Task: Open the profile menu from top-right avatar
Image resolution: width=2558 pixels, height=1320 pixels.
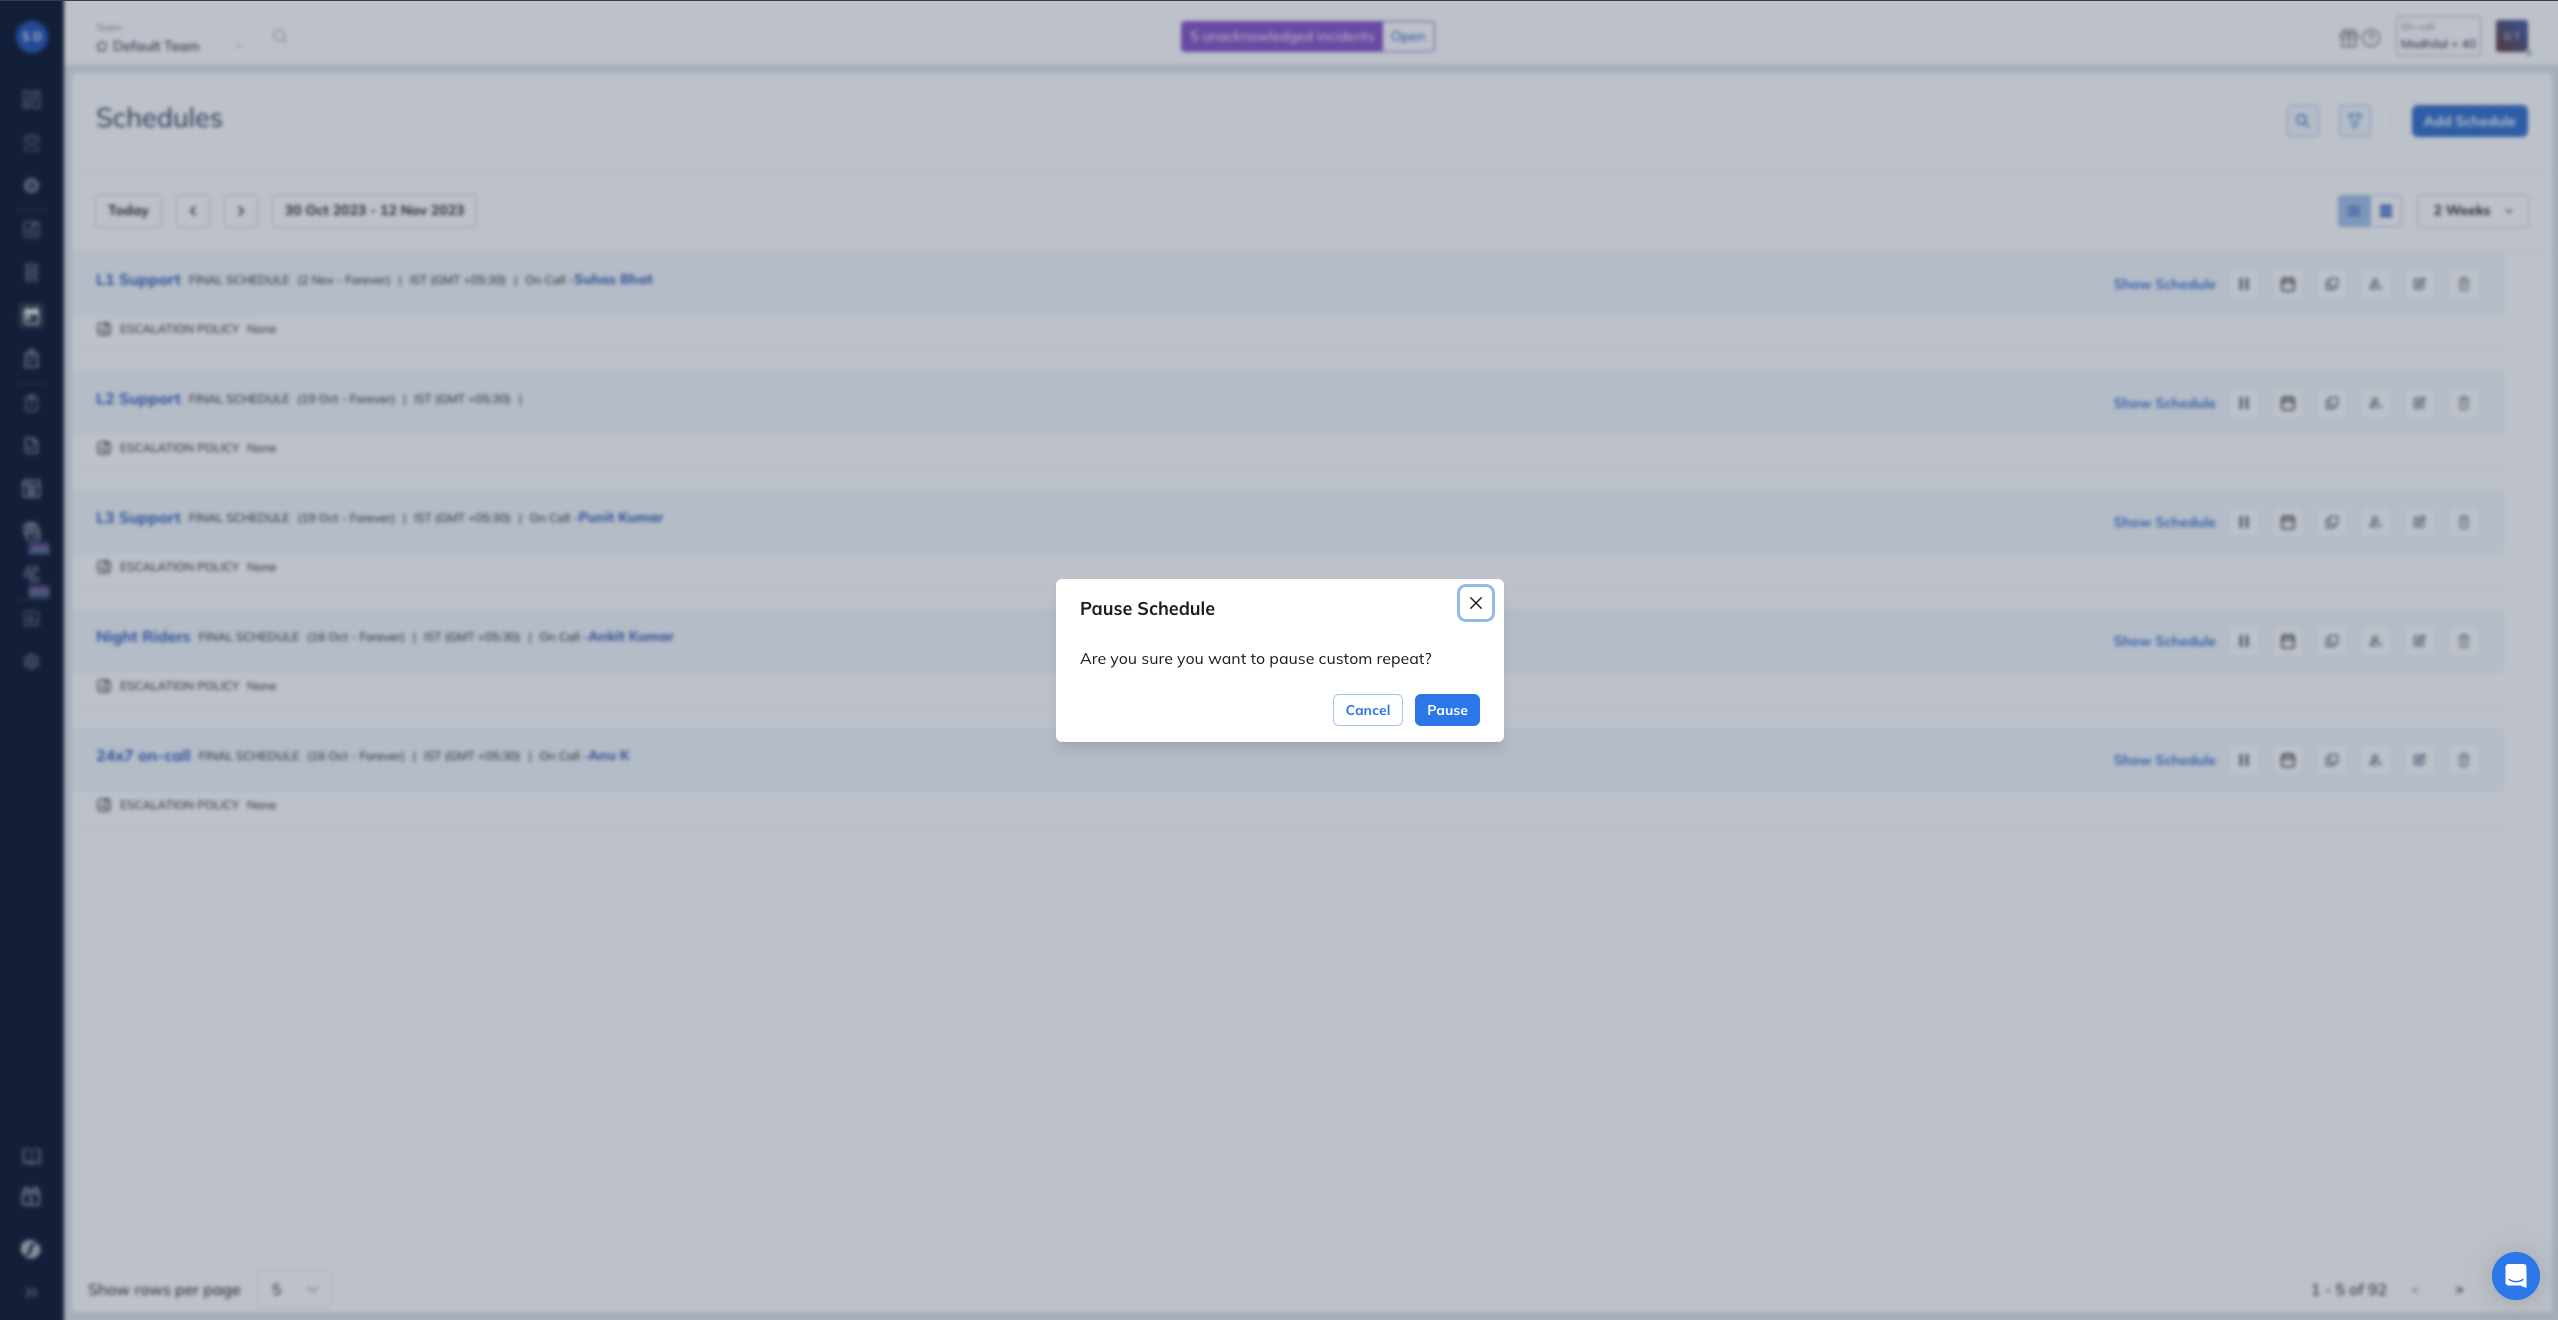Action: [x=2511, y=36]
